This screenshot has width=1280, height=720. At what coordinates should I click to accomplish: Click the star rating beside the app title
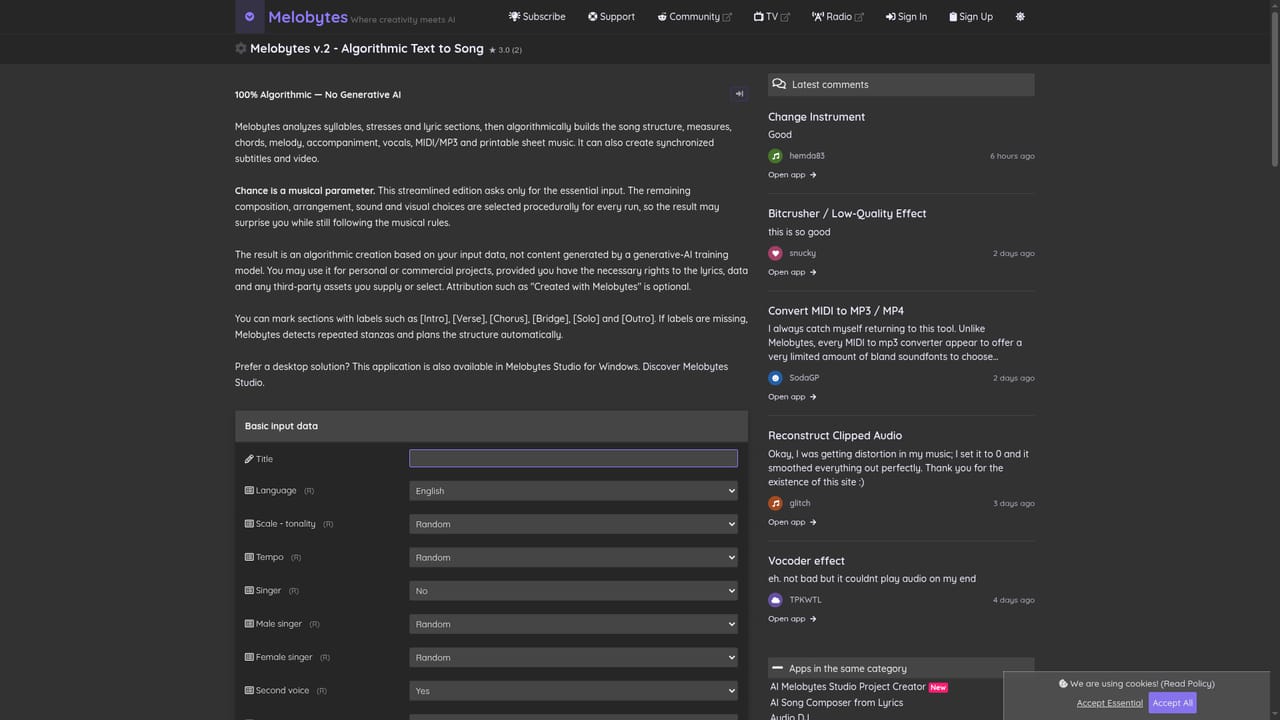click(x=505, y=49)
